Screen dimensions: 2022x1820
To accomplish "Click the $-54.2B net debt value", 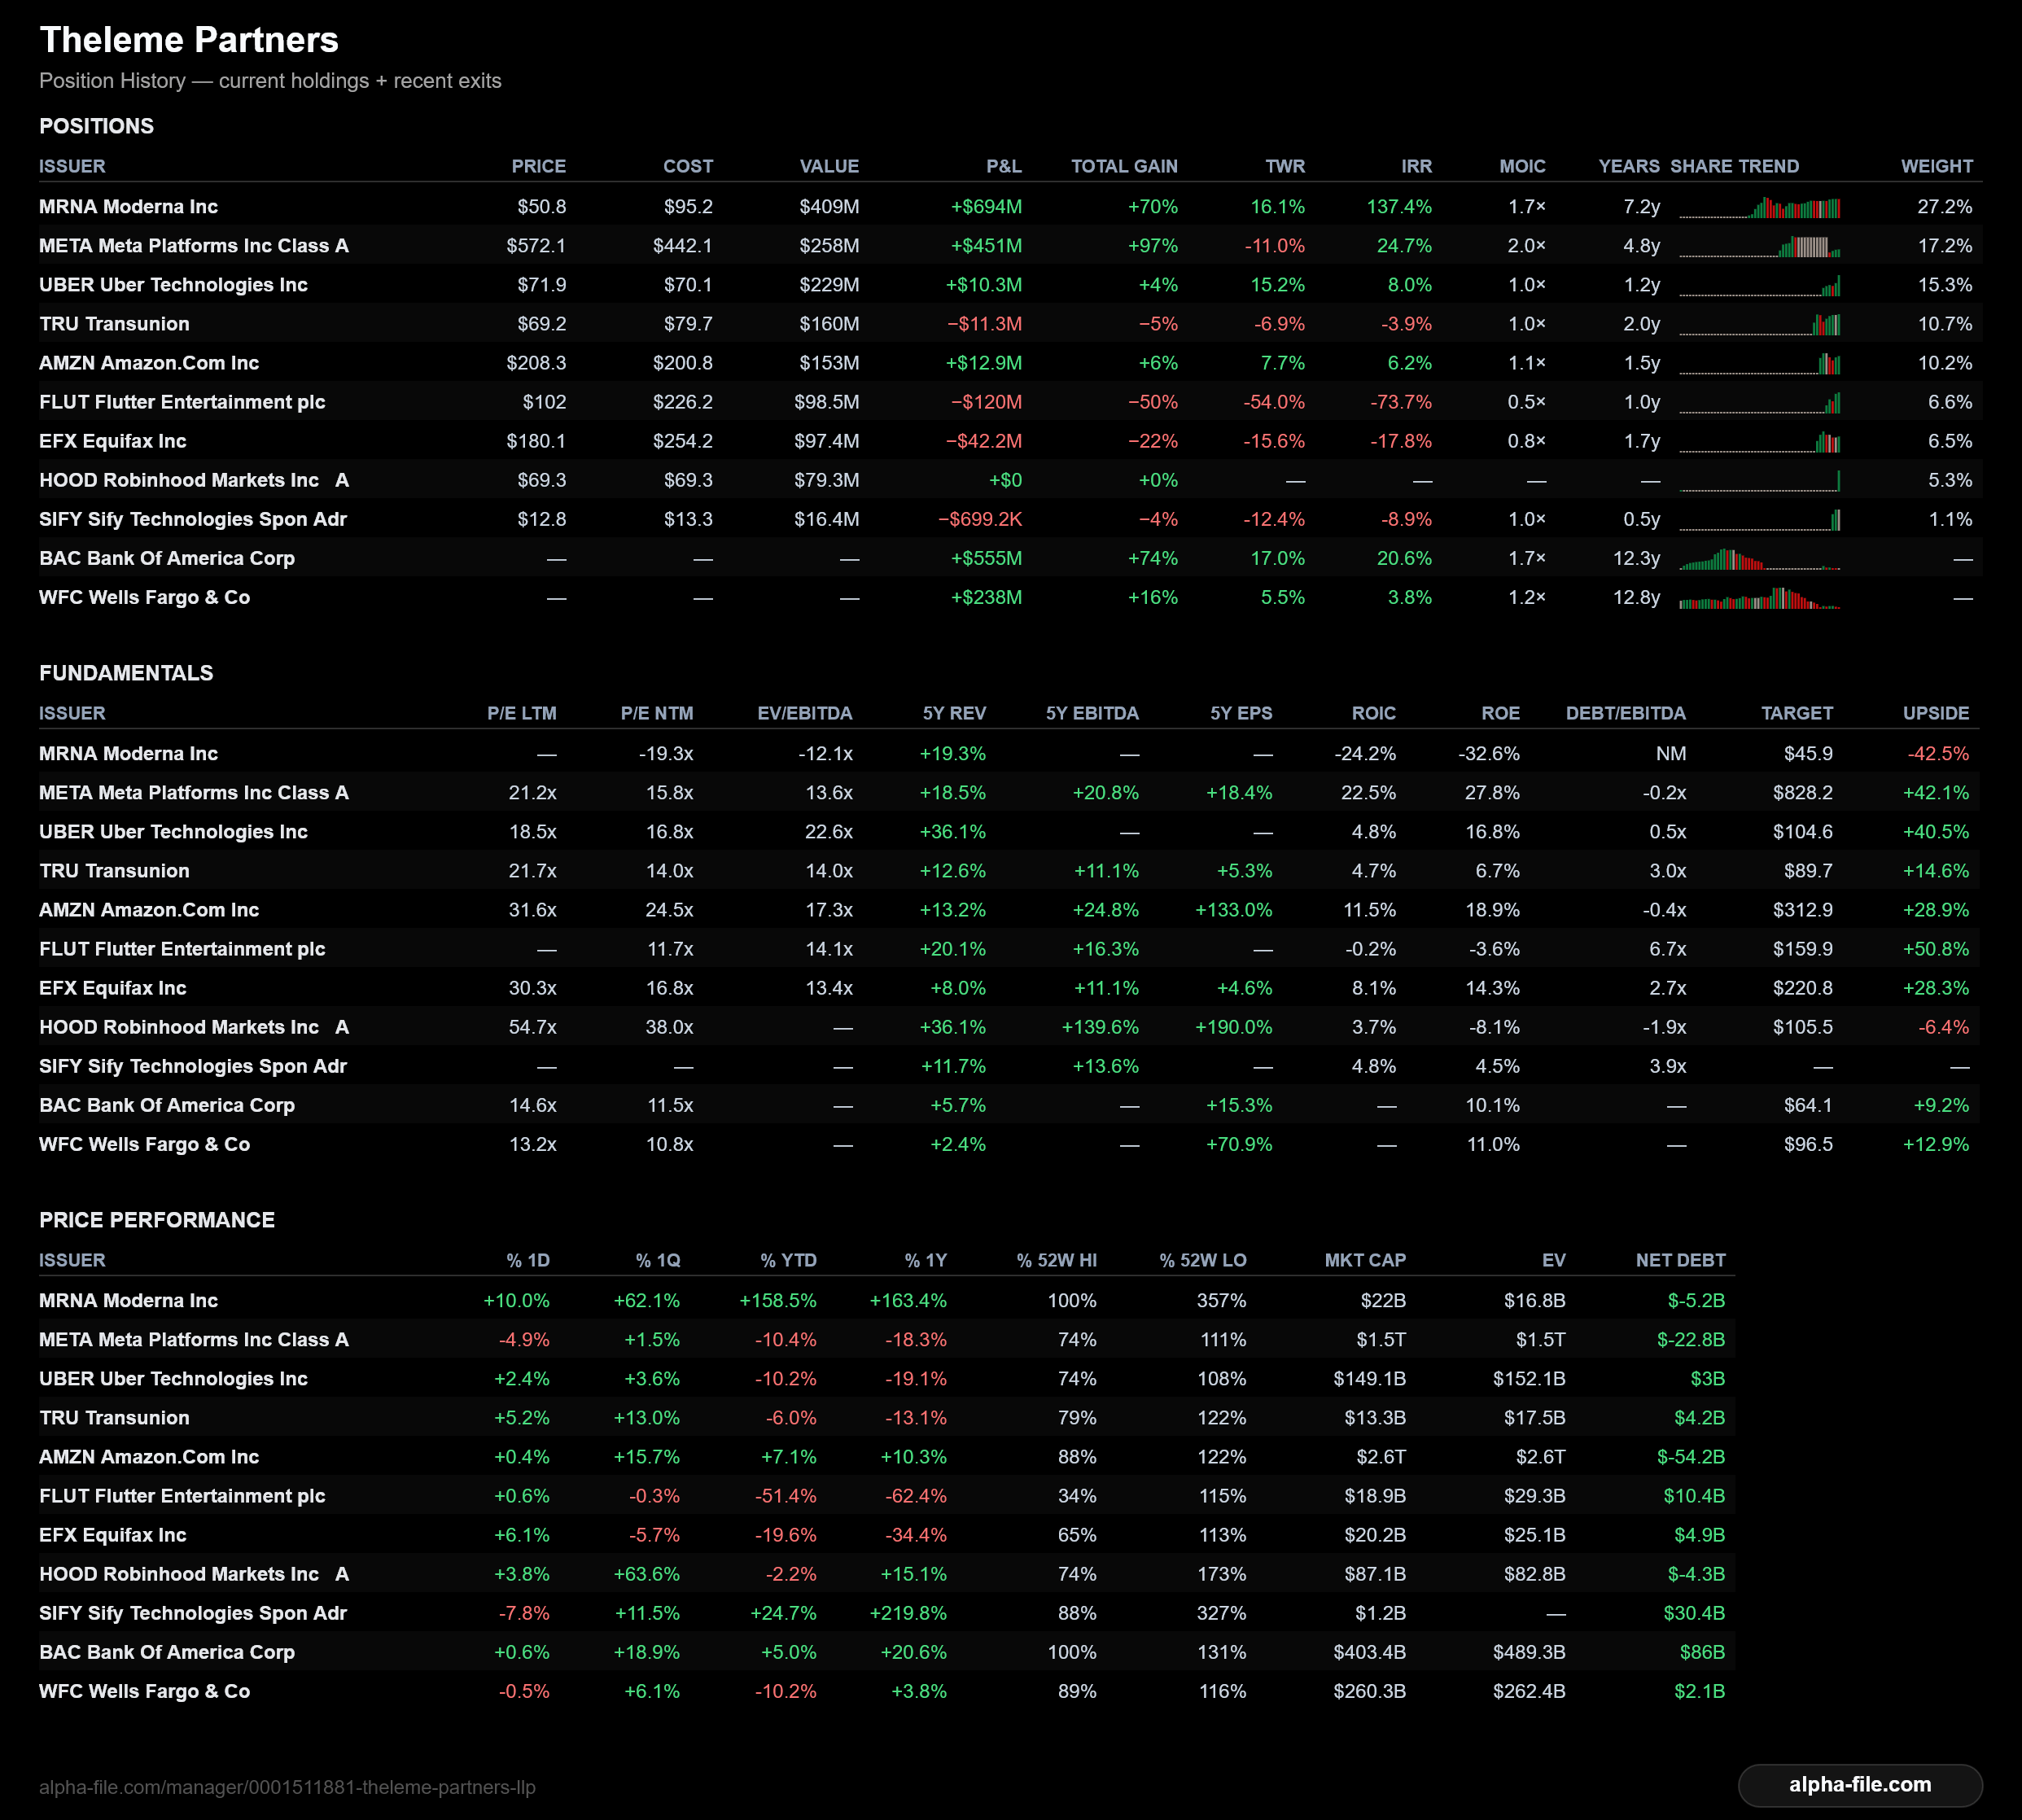I will pyautogui.click(x=1691, y=1457).
